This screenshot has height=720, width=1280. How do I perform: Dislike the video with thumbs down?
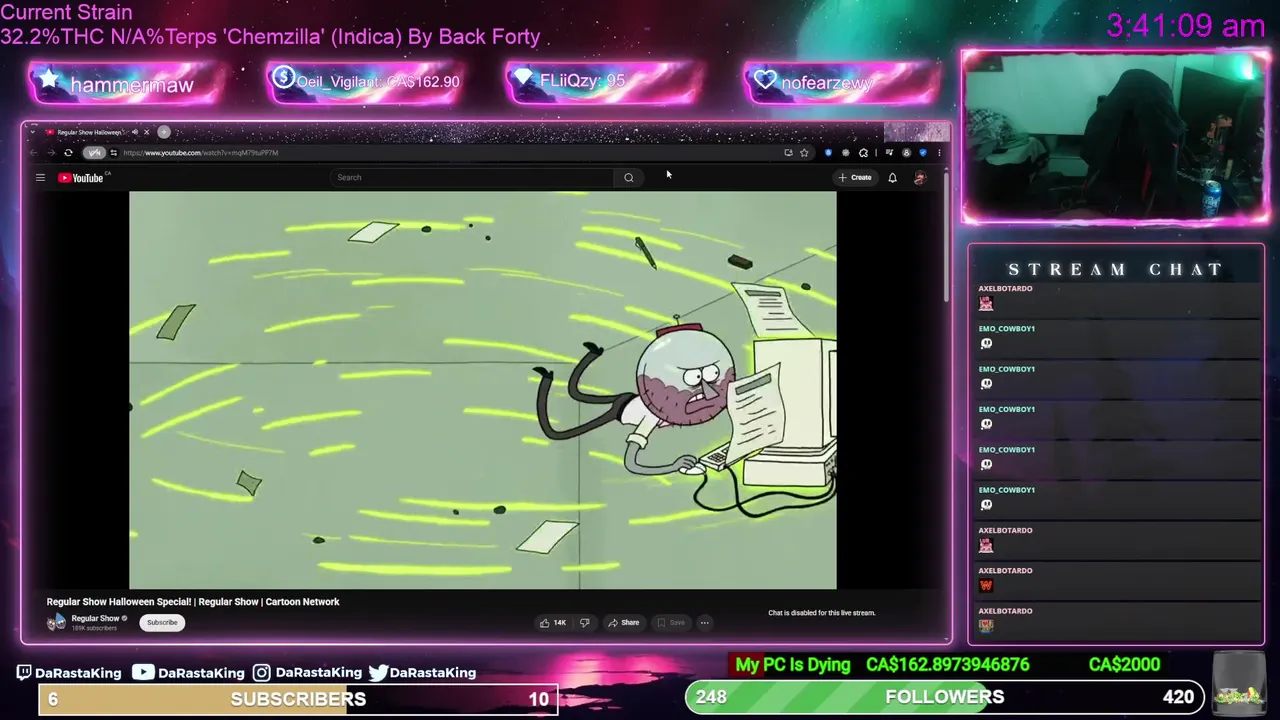585,623
